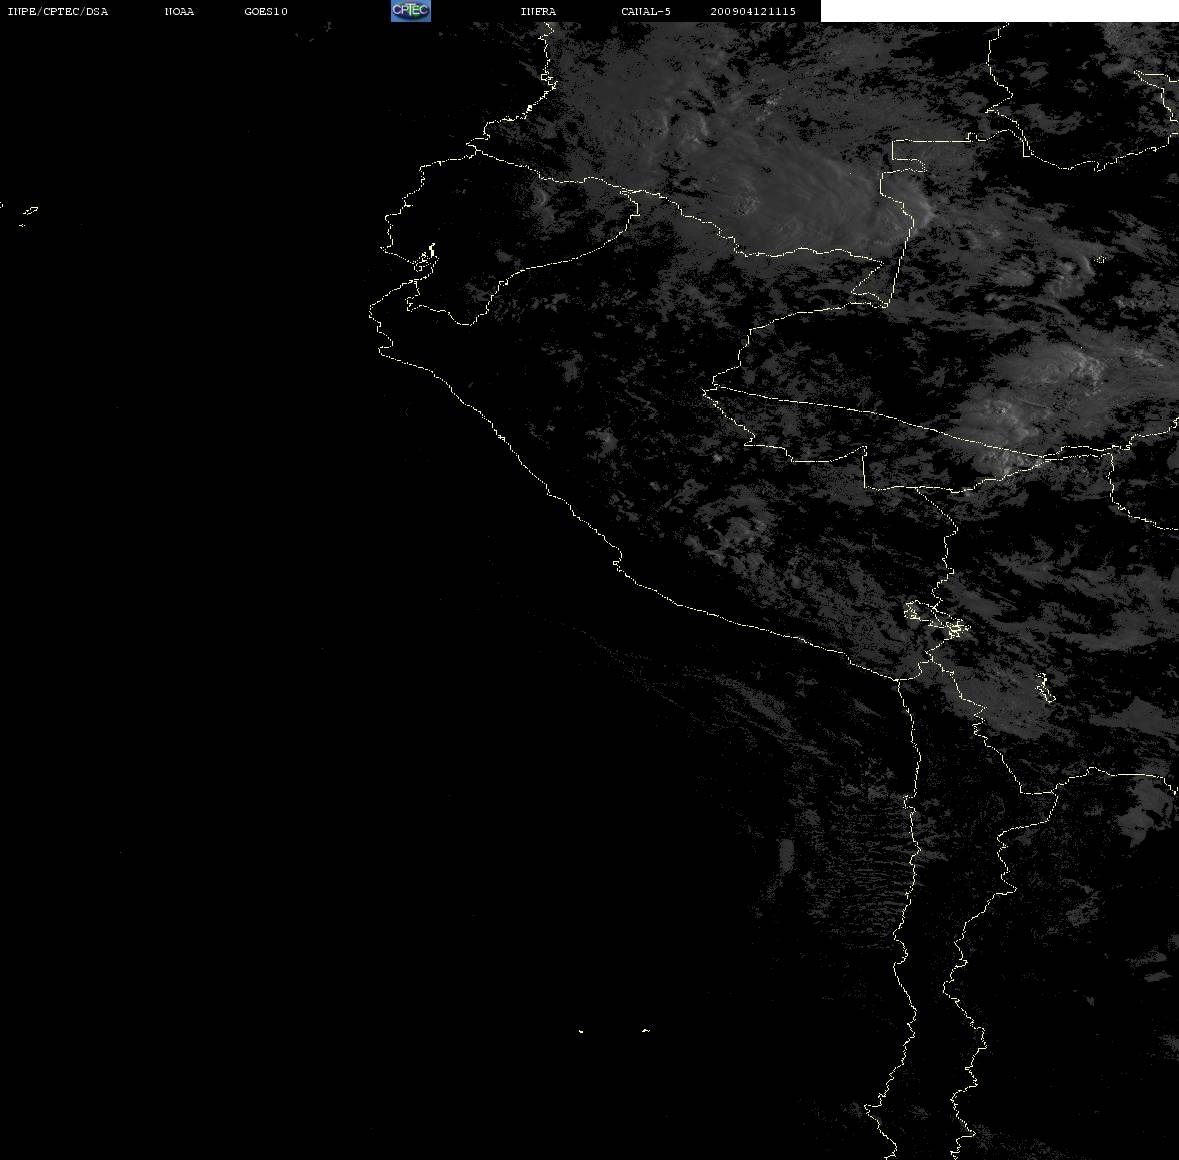Click the right small white island dot near bottom
This screenshot has width=1179, height=1160.
coord(646,1030)
